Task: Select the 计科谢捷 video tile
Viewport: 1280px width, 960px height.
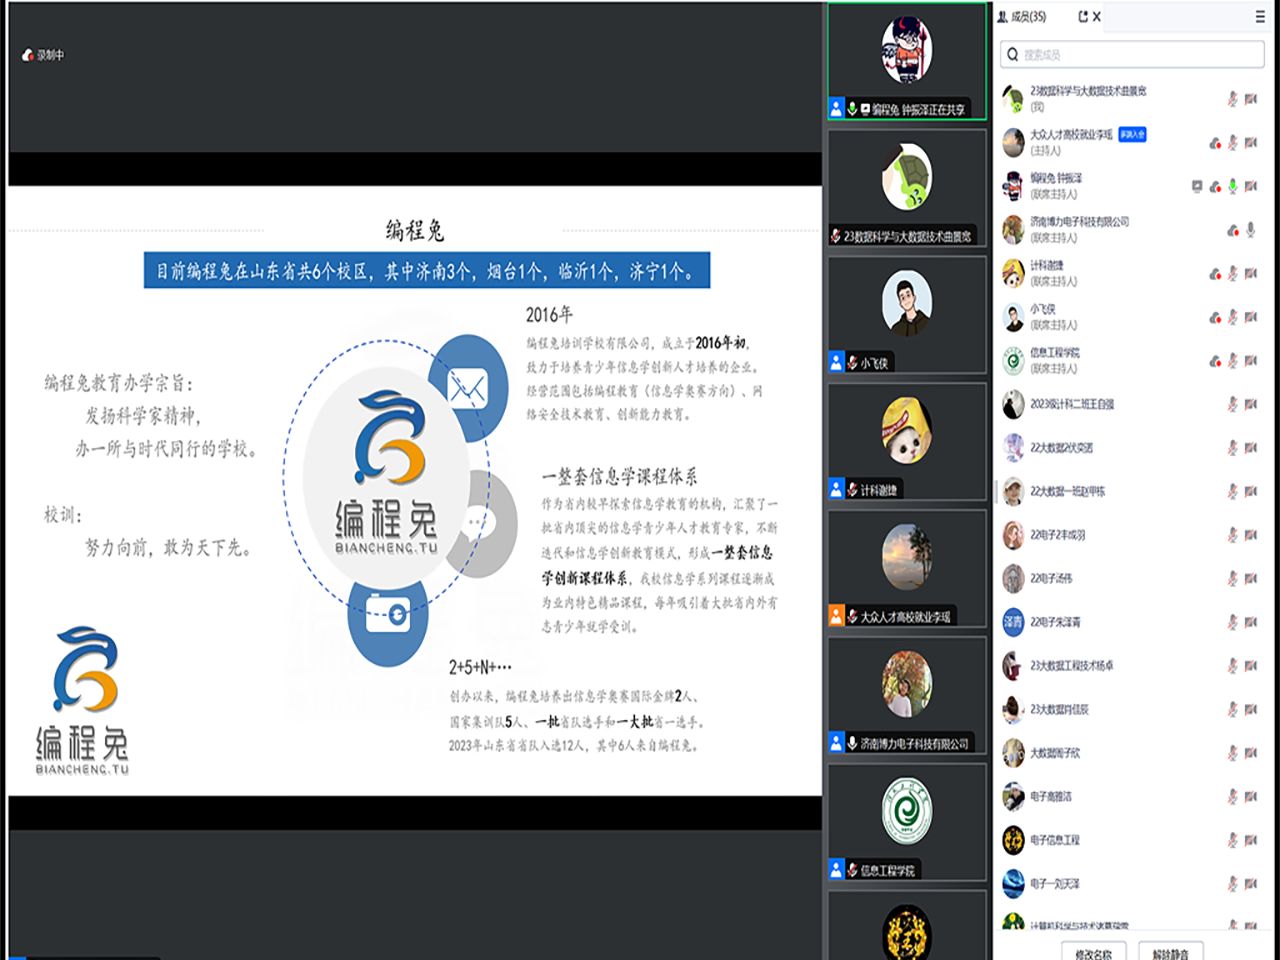Action: [907, 441]
